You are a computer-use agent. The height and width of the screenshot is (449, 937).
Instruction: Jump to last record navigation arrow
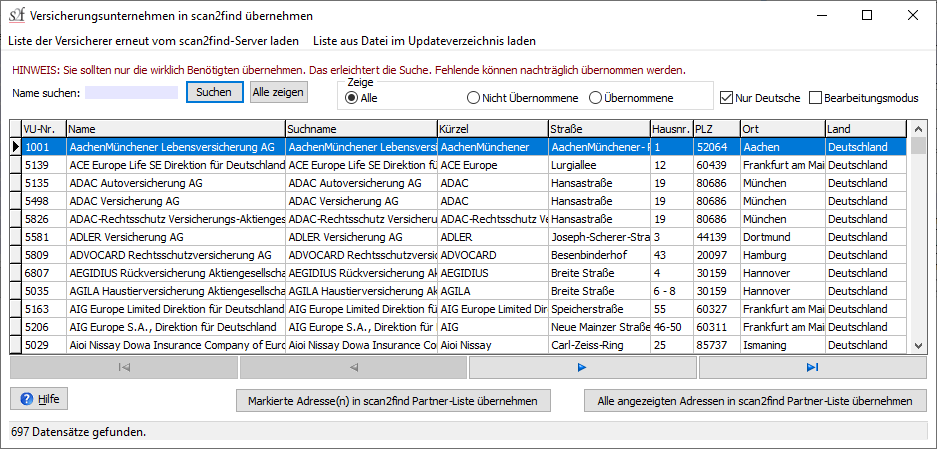coord(812,368)
